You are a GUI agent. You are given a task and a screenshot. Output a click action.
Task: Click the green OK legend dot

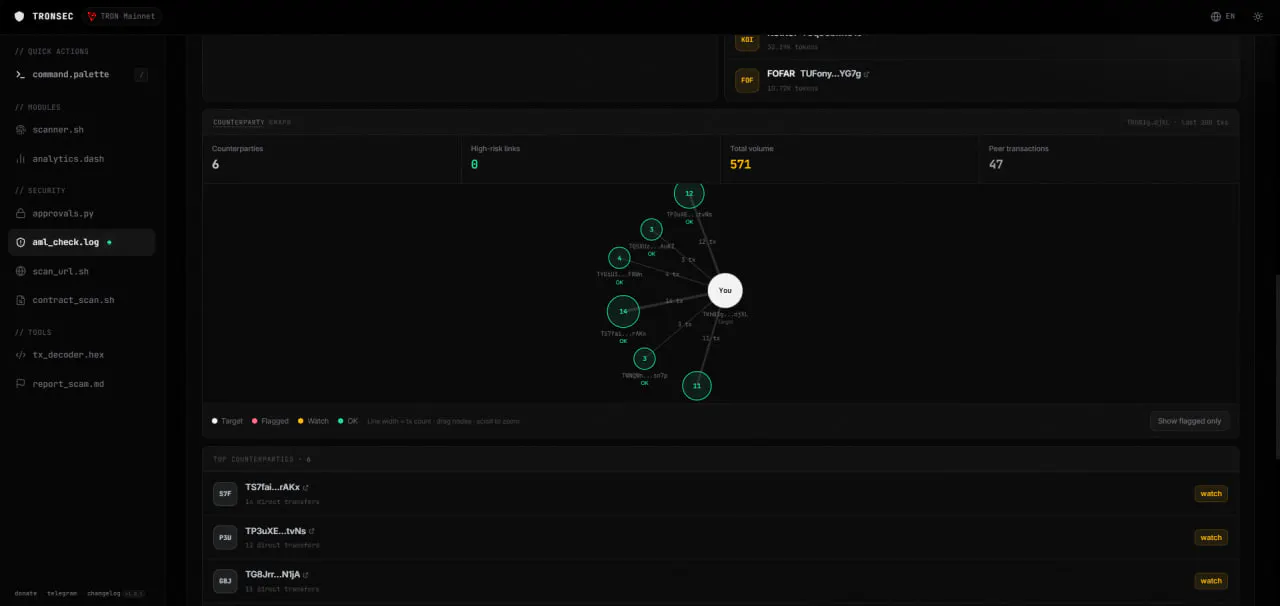pyautogui.click(x=341, y=421)
